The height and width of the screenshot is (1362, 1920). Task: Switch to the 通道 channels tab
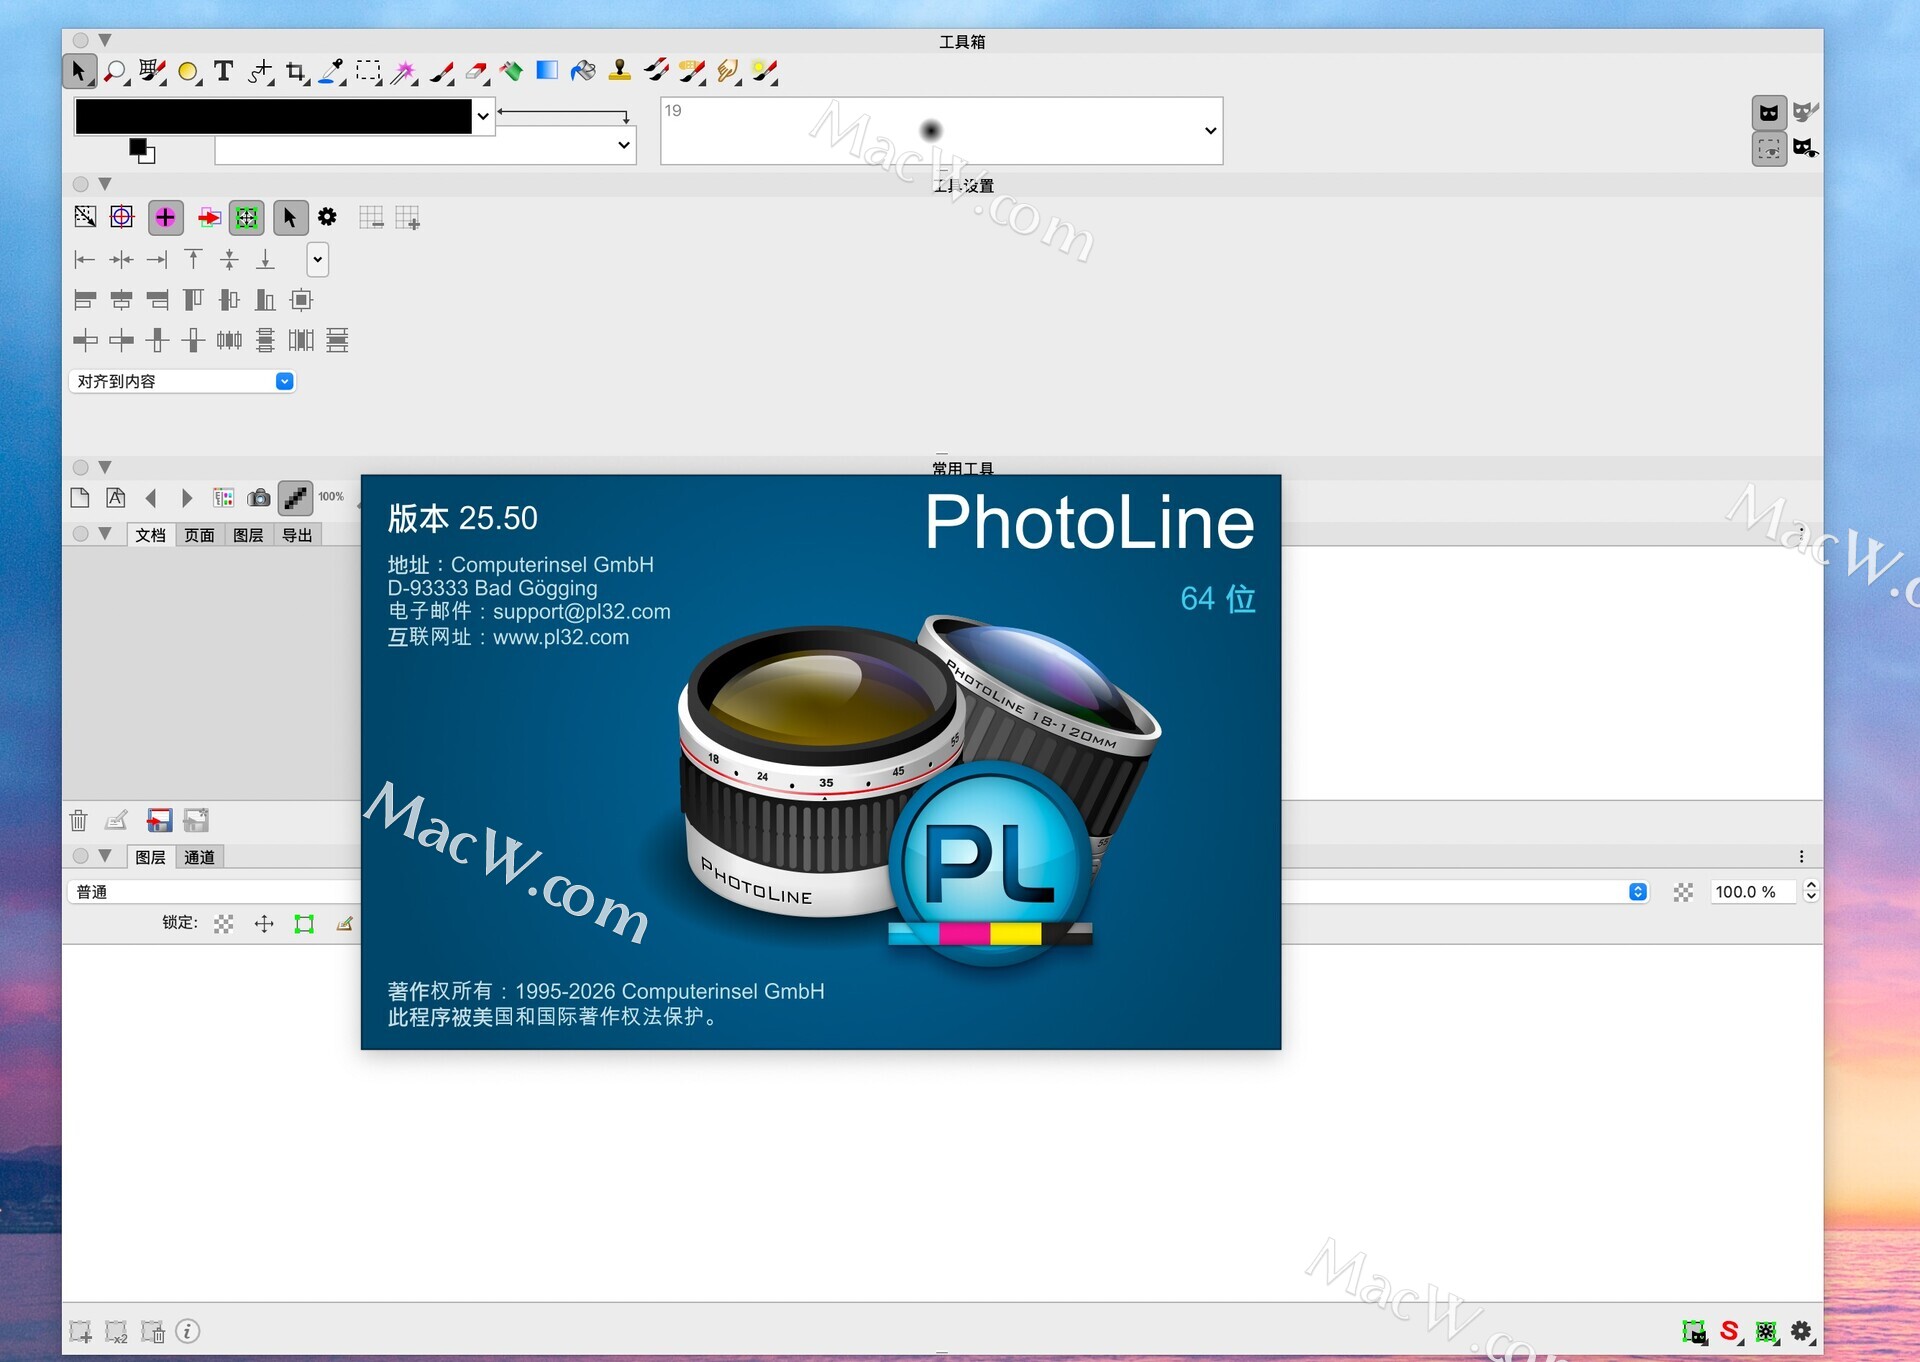(x=199, y=857)
